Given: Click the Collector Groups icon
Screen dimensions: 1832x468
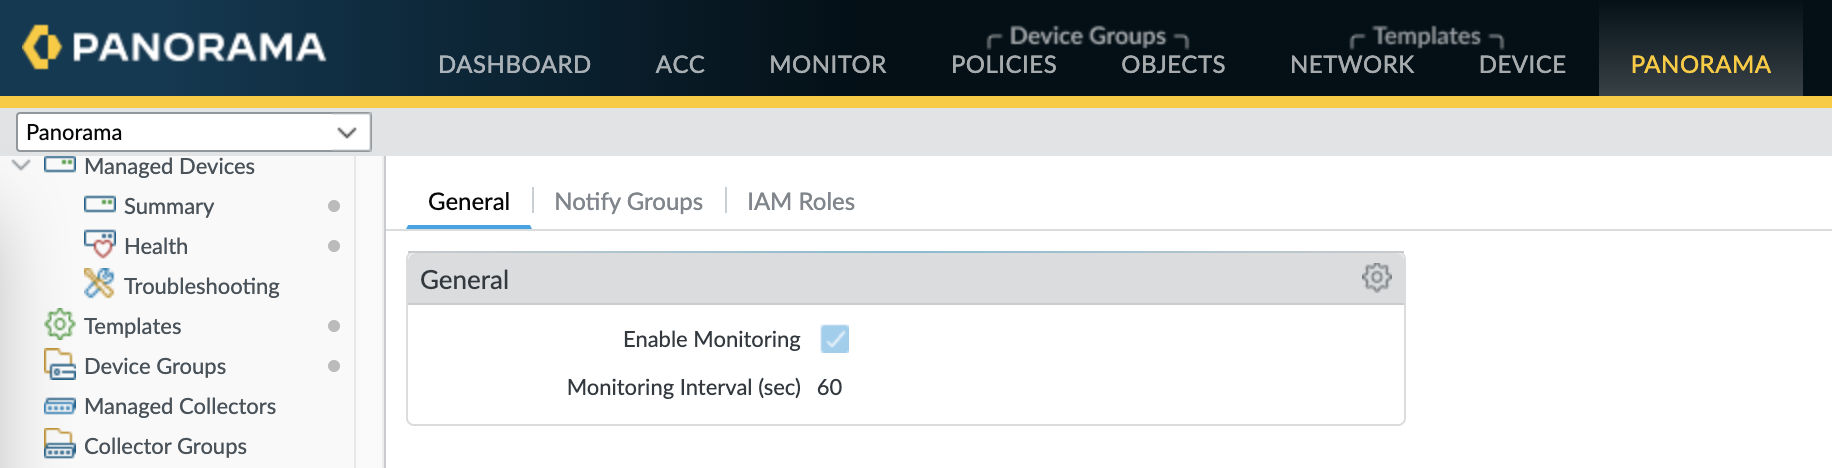Looking at the screenshot, I should point(60,445).
